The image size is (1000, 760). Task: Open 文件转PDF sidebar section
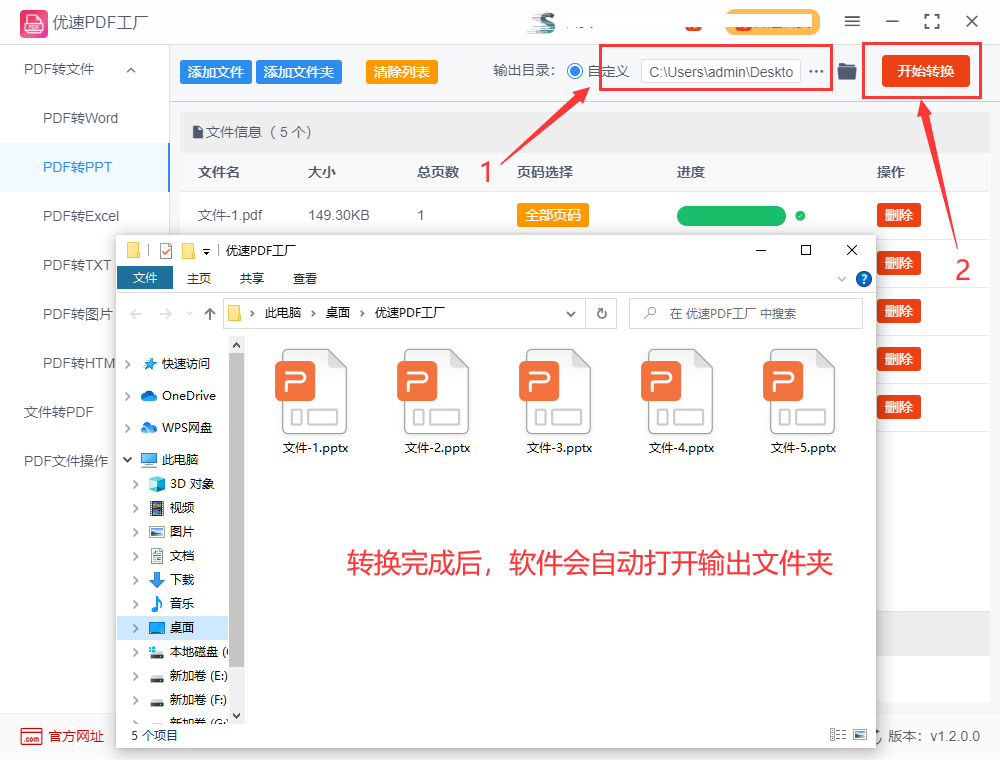pos(59,412)
